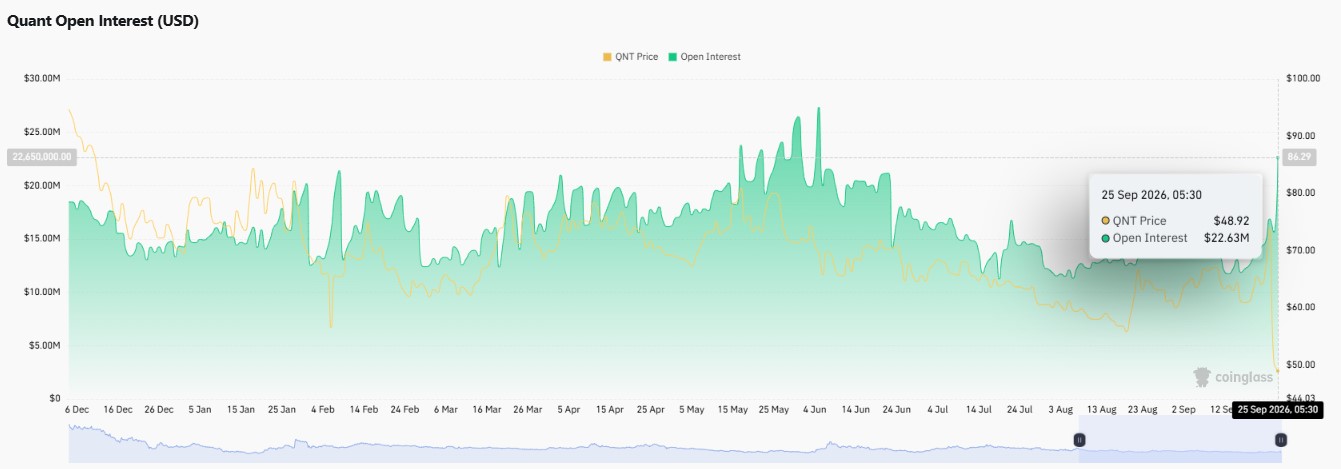Click the 86.29 right axis marker
The width and height of the screenshot is (1341, 469).
click(x=1298, y=157)
